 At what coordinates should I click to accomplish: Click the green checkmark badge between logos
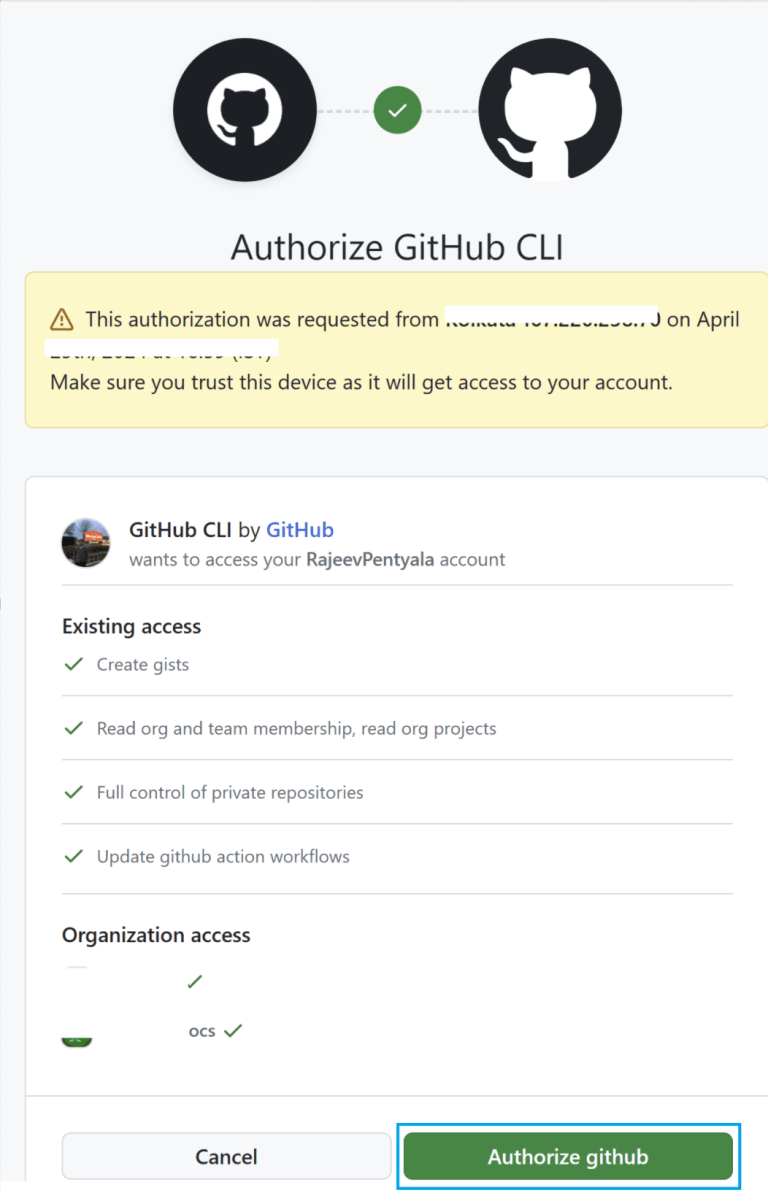pos(397,111)
